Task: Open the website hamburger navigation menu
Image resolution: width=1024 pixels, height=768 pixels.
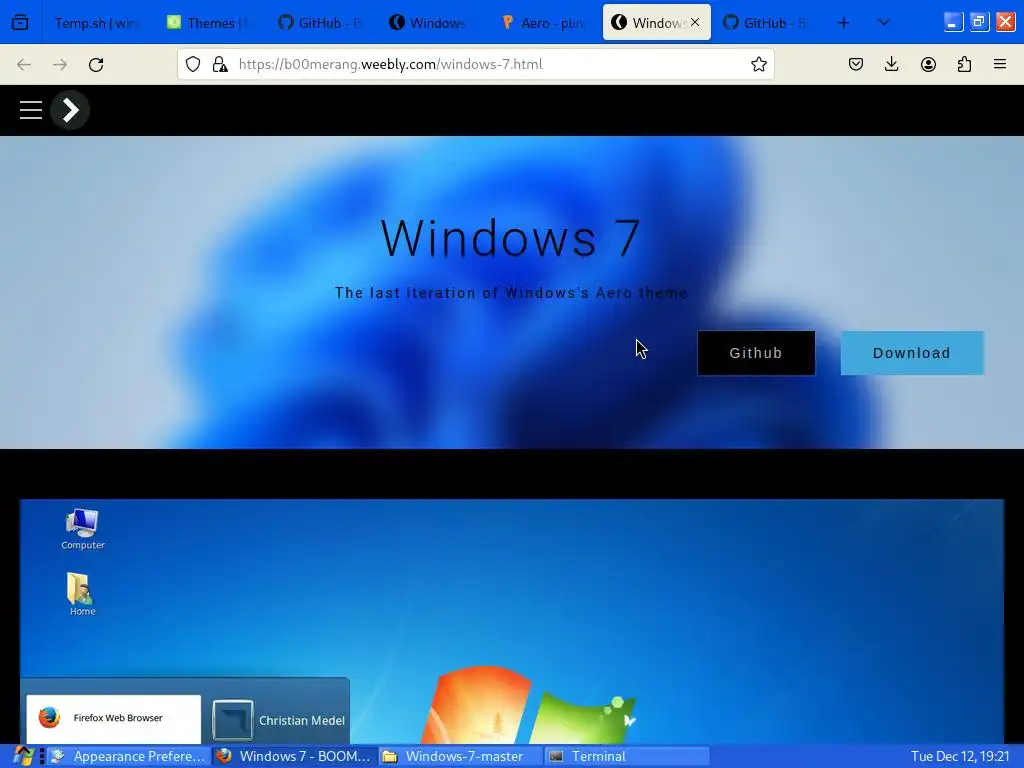Action: point(31,110)
